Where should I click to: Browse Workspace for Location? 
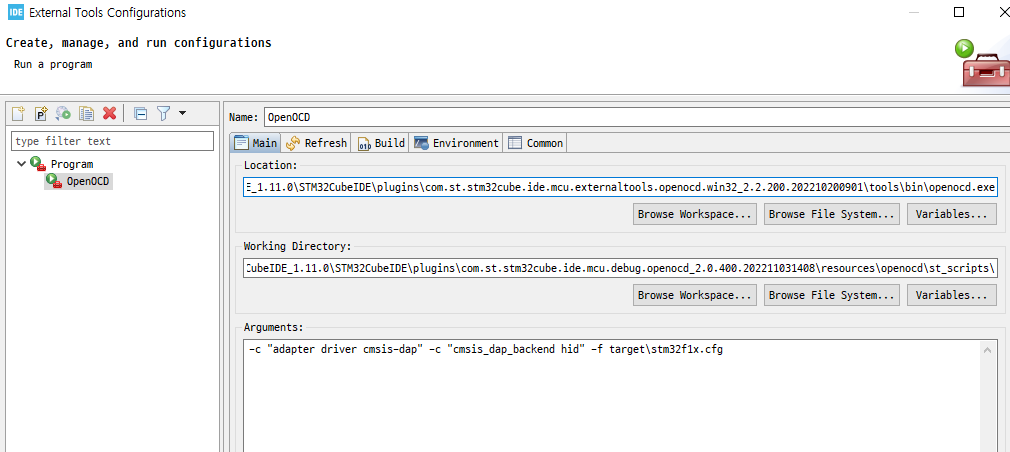695,214
